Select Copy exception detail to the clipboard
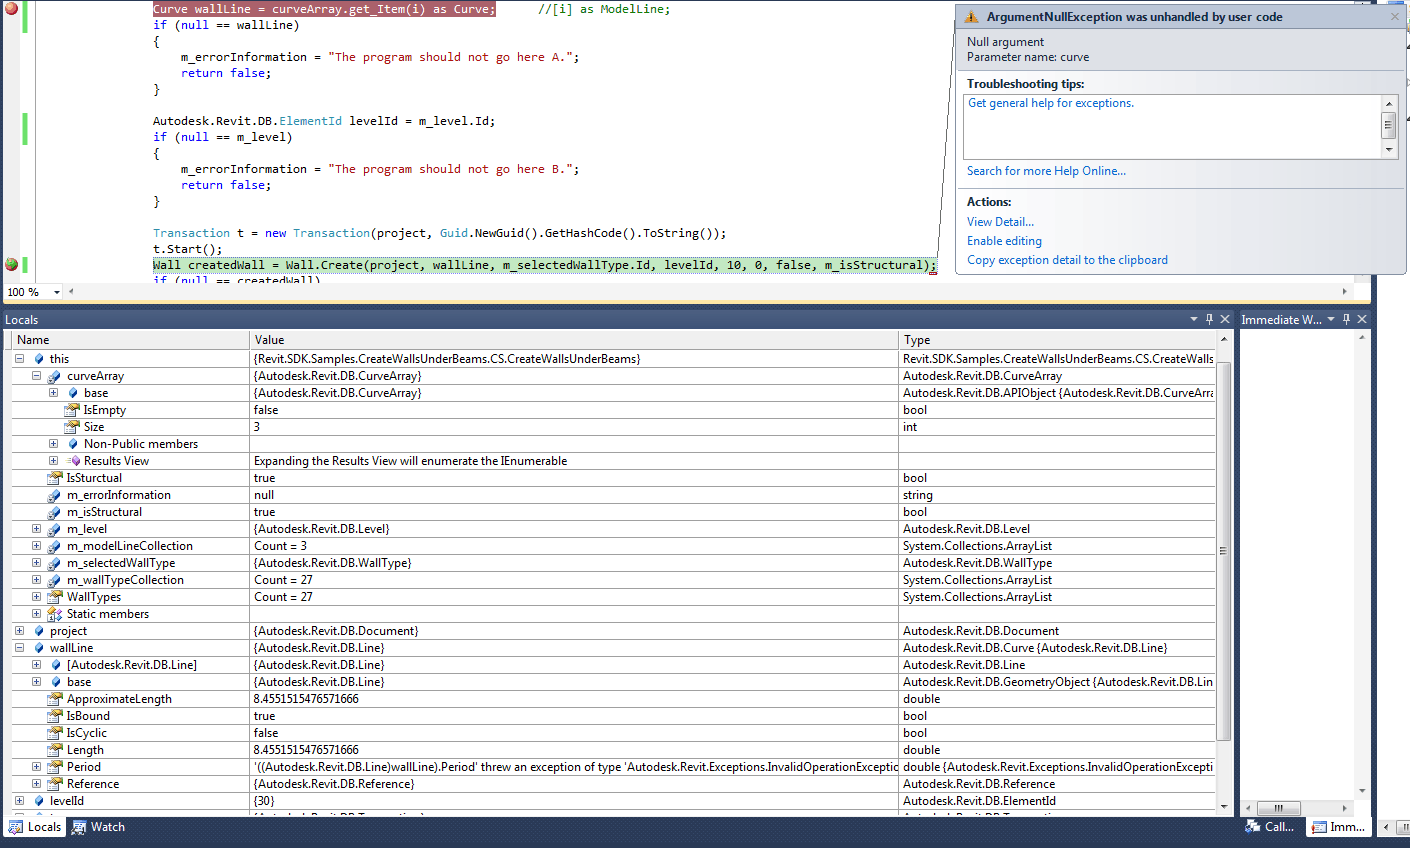The height and width of the screenshot is (848, 1410). click(x=1067, y=259)
